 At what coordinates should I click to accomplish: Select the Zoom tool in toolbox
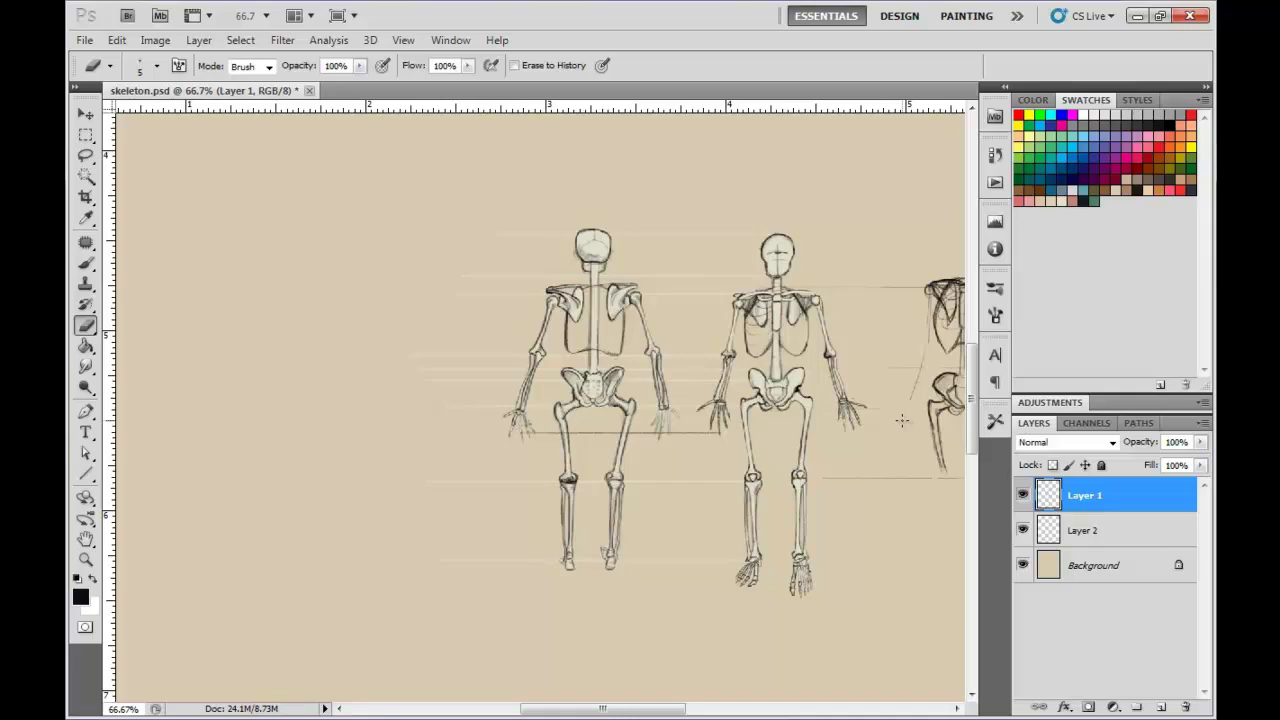(86, 560)
